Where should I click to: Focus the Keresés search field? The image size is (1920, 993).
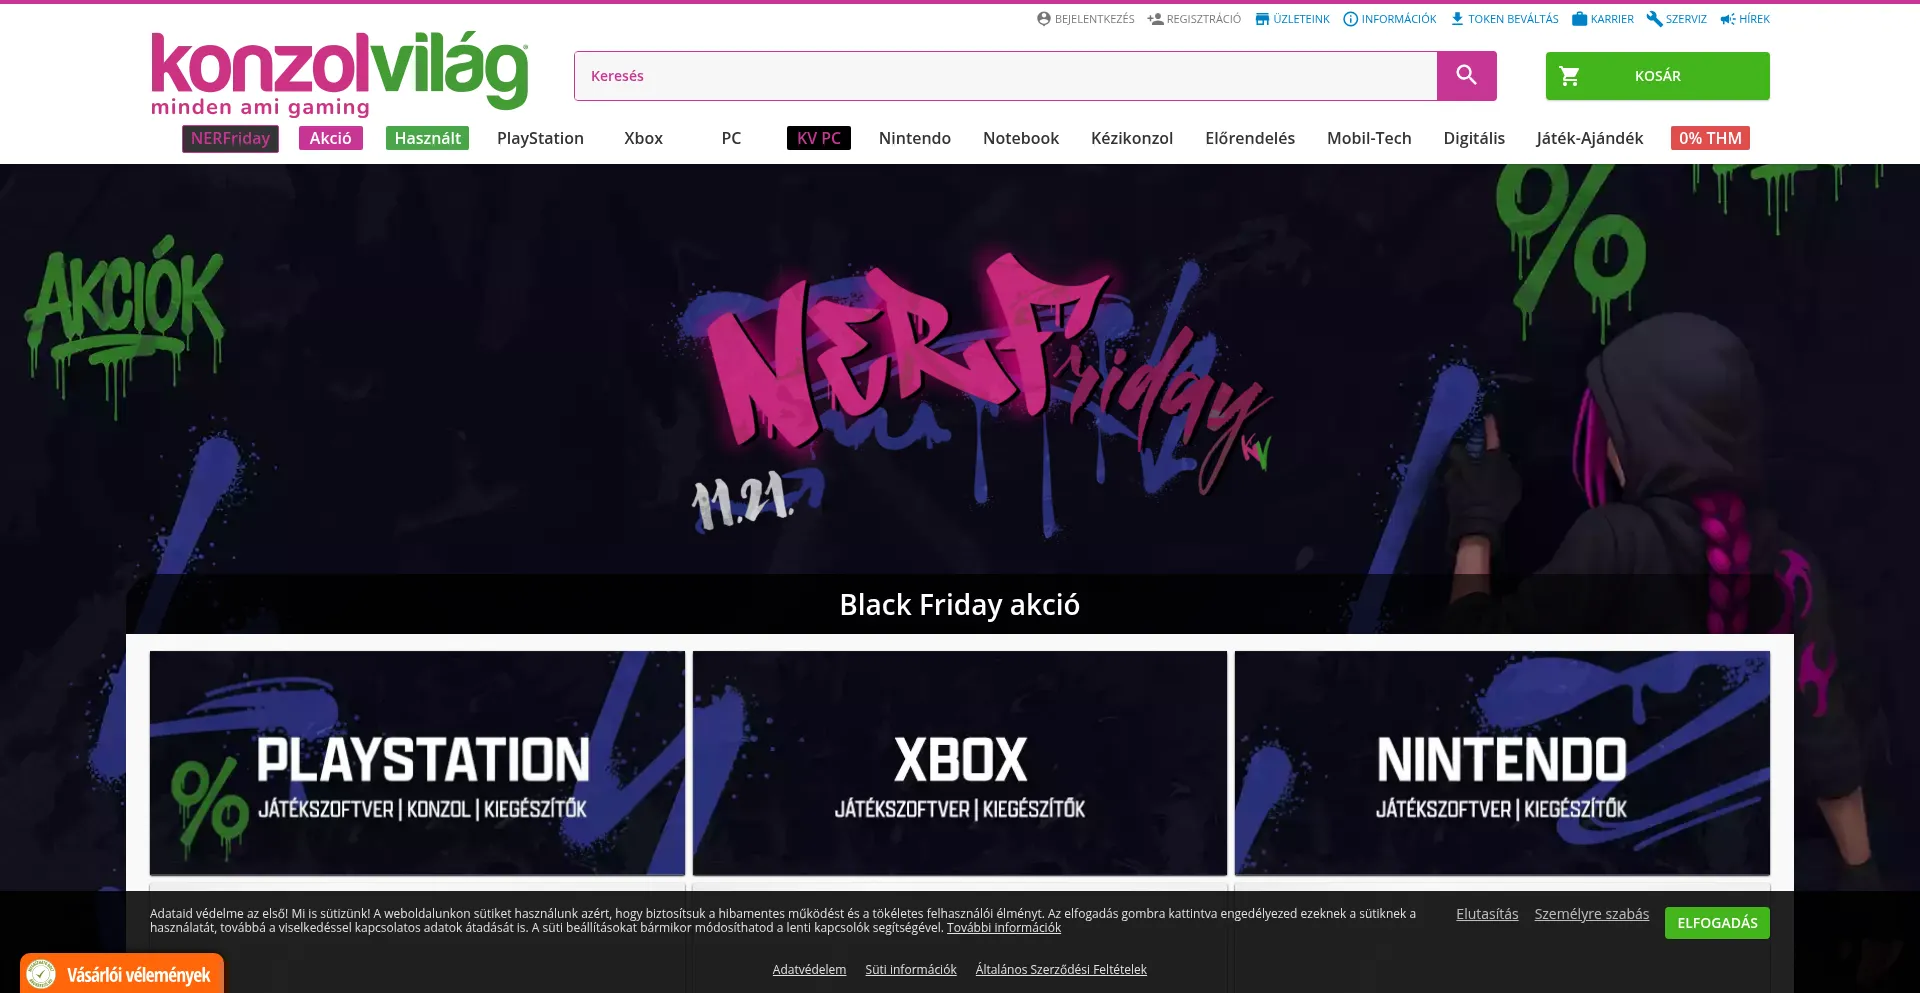[x=1005, y=76]
